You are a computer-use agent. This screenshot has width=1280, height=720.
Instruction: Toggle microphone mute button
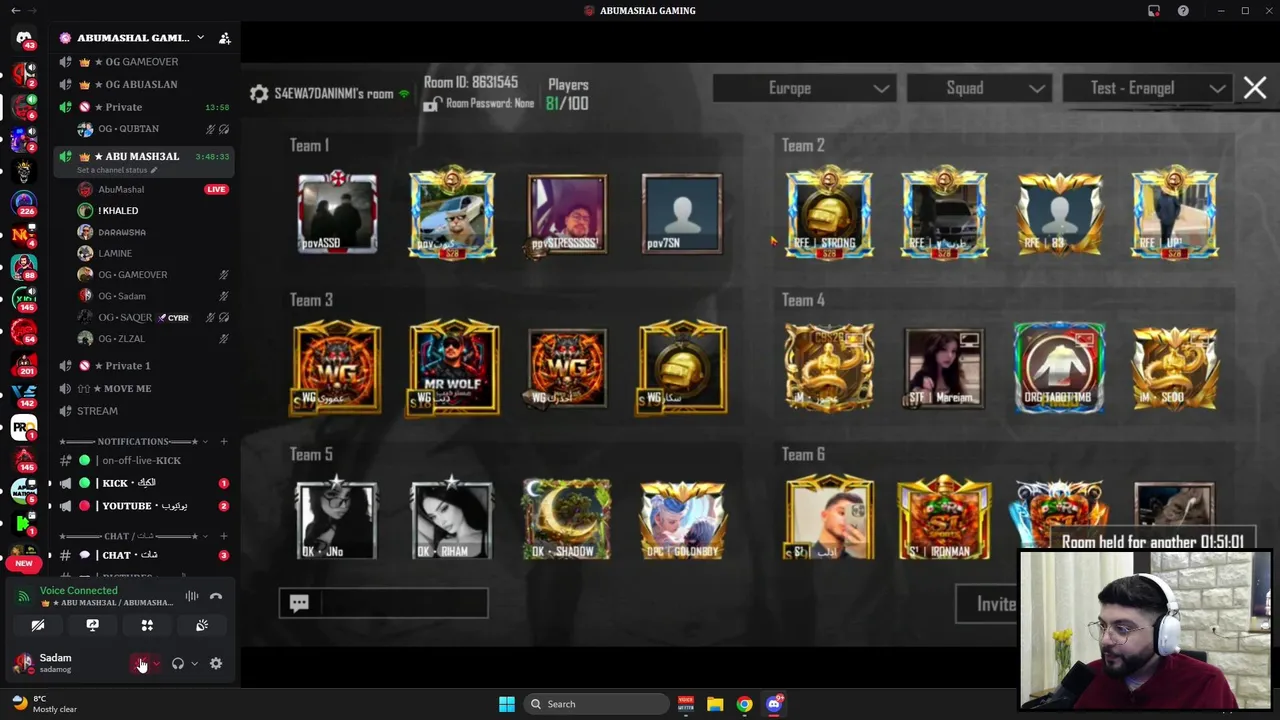coord(141,663)
